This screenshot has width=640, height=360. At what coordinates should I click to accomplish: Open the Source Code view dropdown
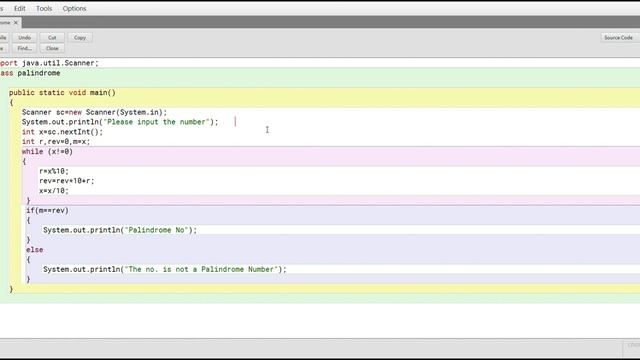(x=620, y=38)
